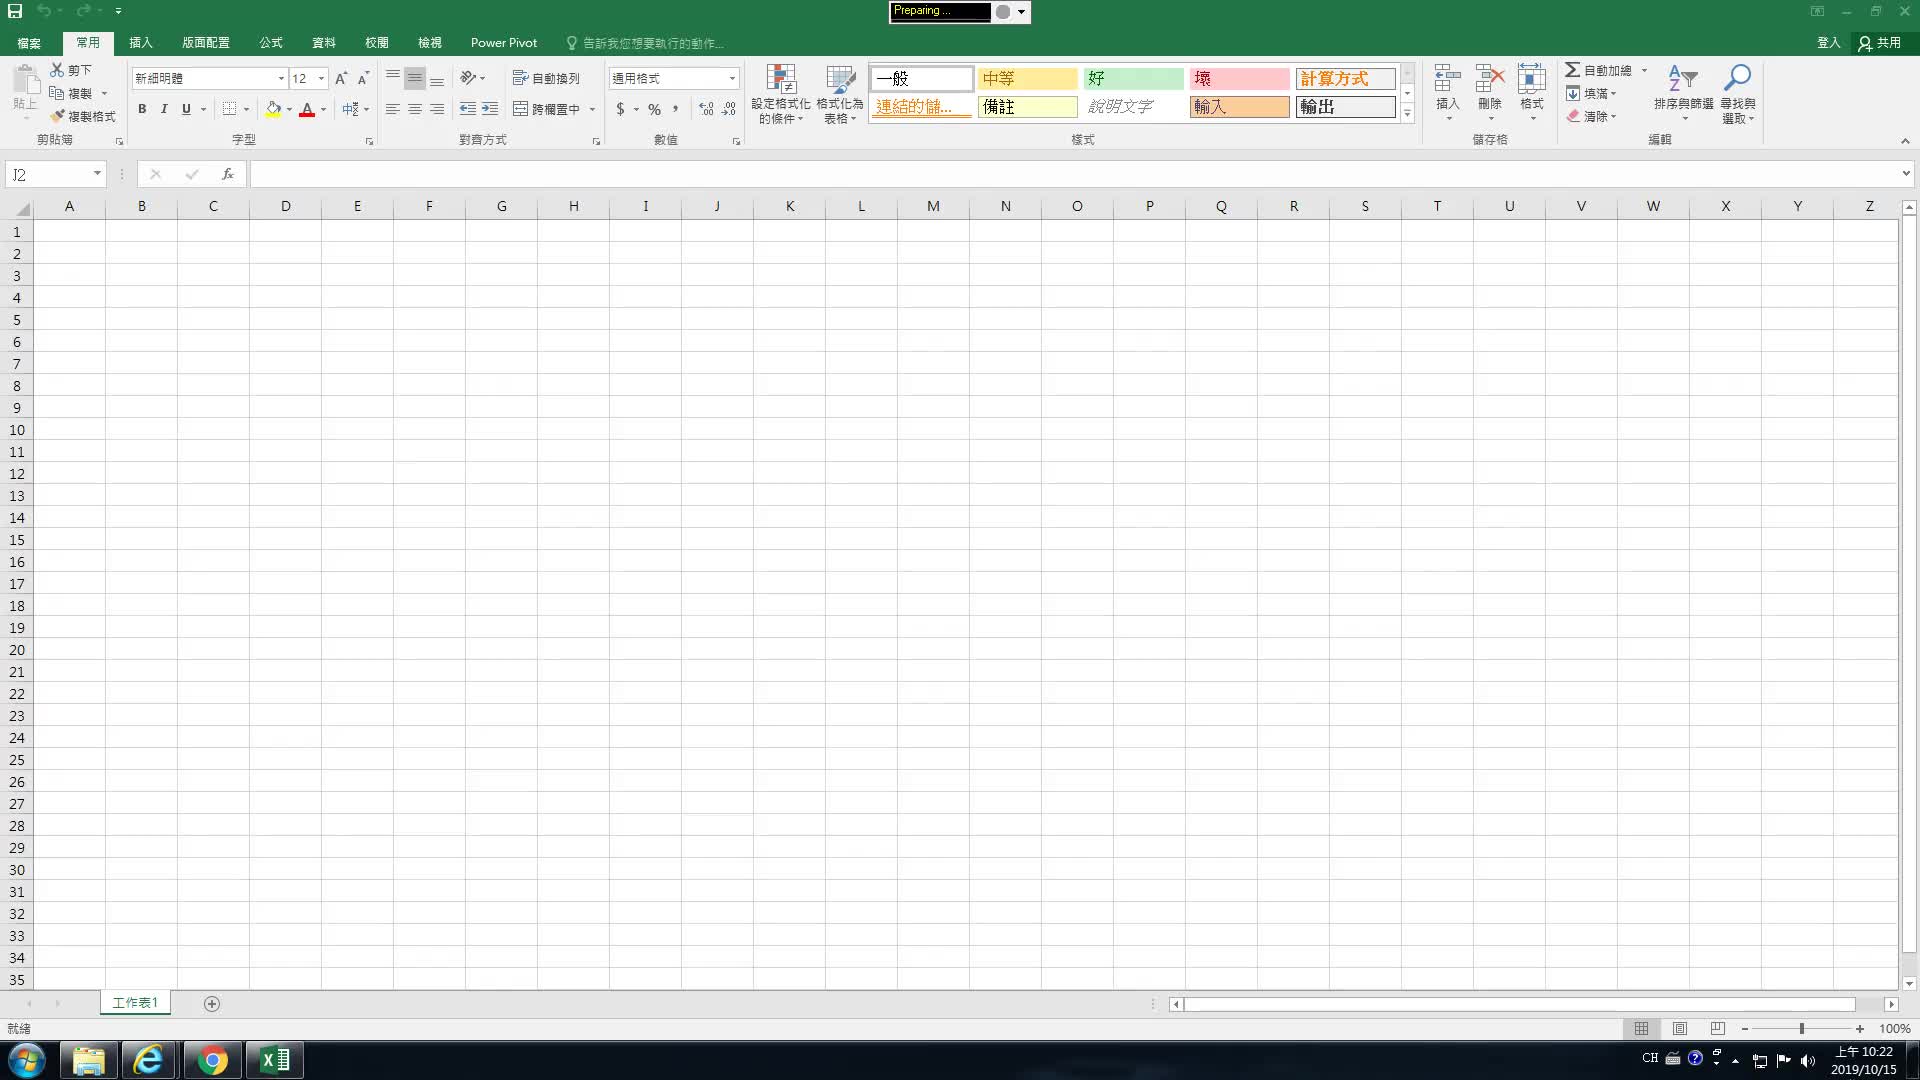Viewport: 1920px width, 1080px height.
Task: Click the Decrease Decimal icon
Action: click(729, 109)
